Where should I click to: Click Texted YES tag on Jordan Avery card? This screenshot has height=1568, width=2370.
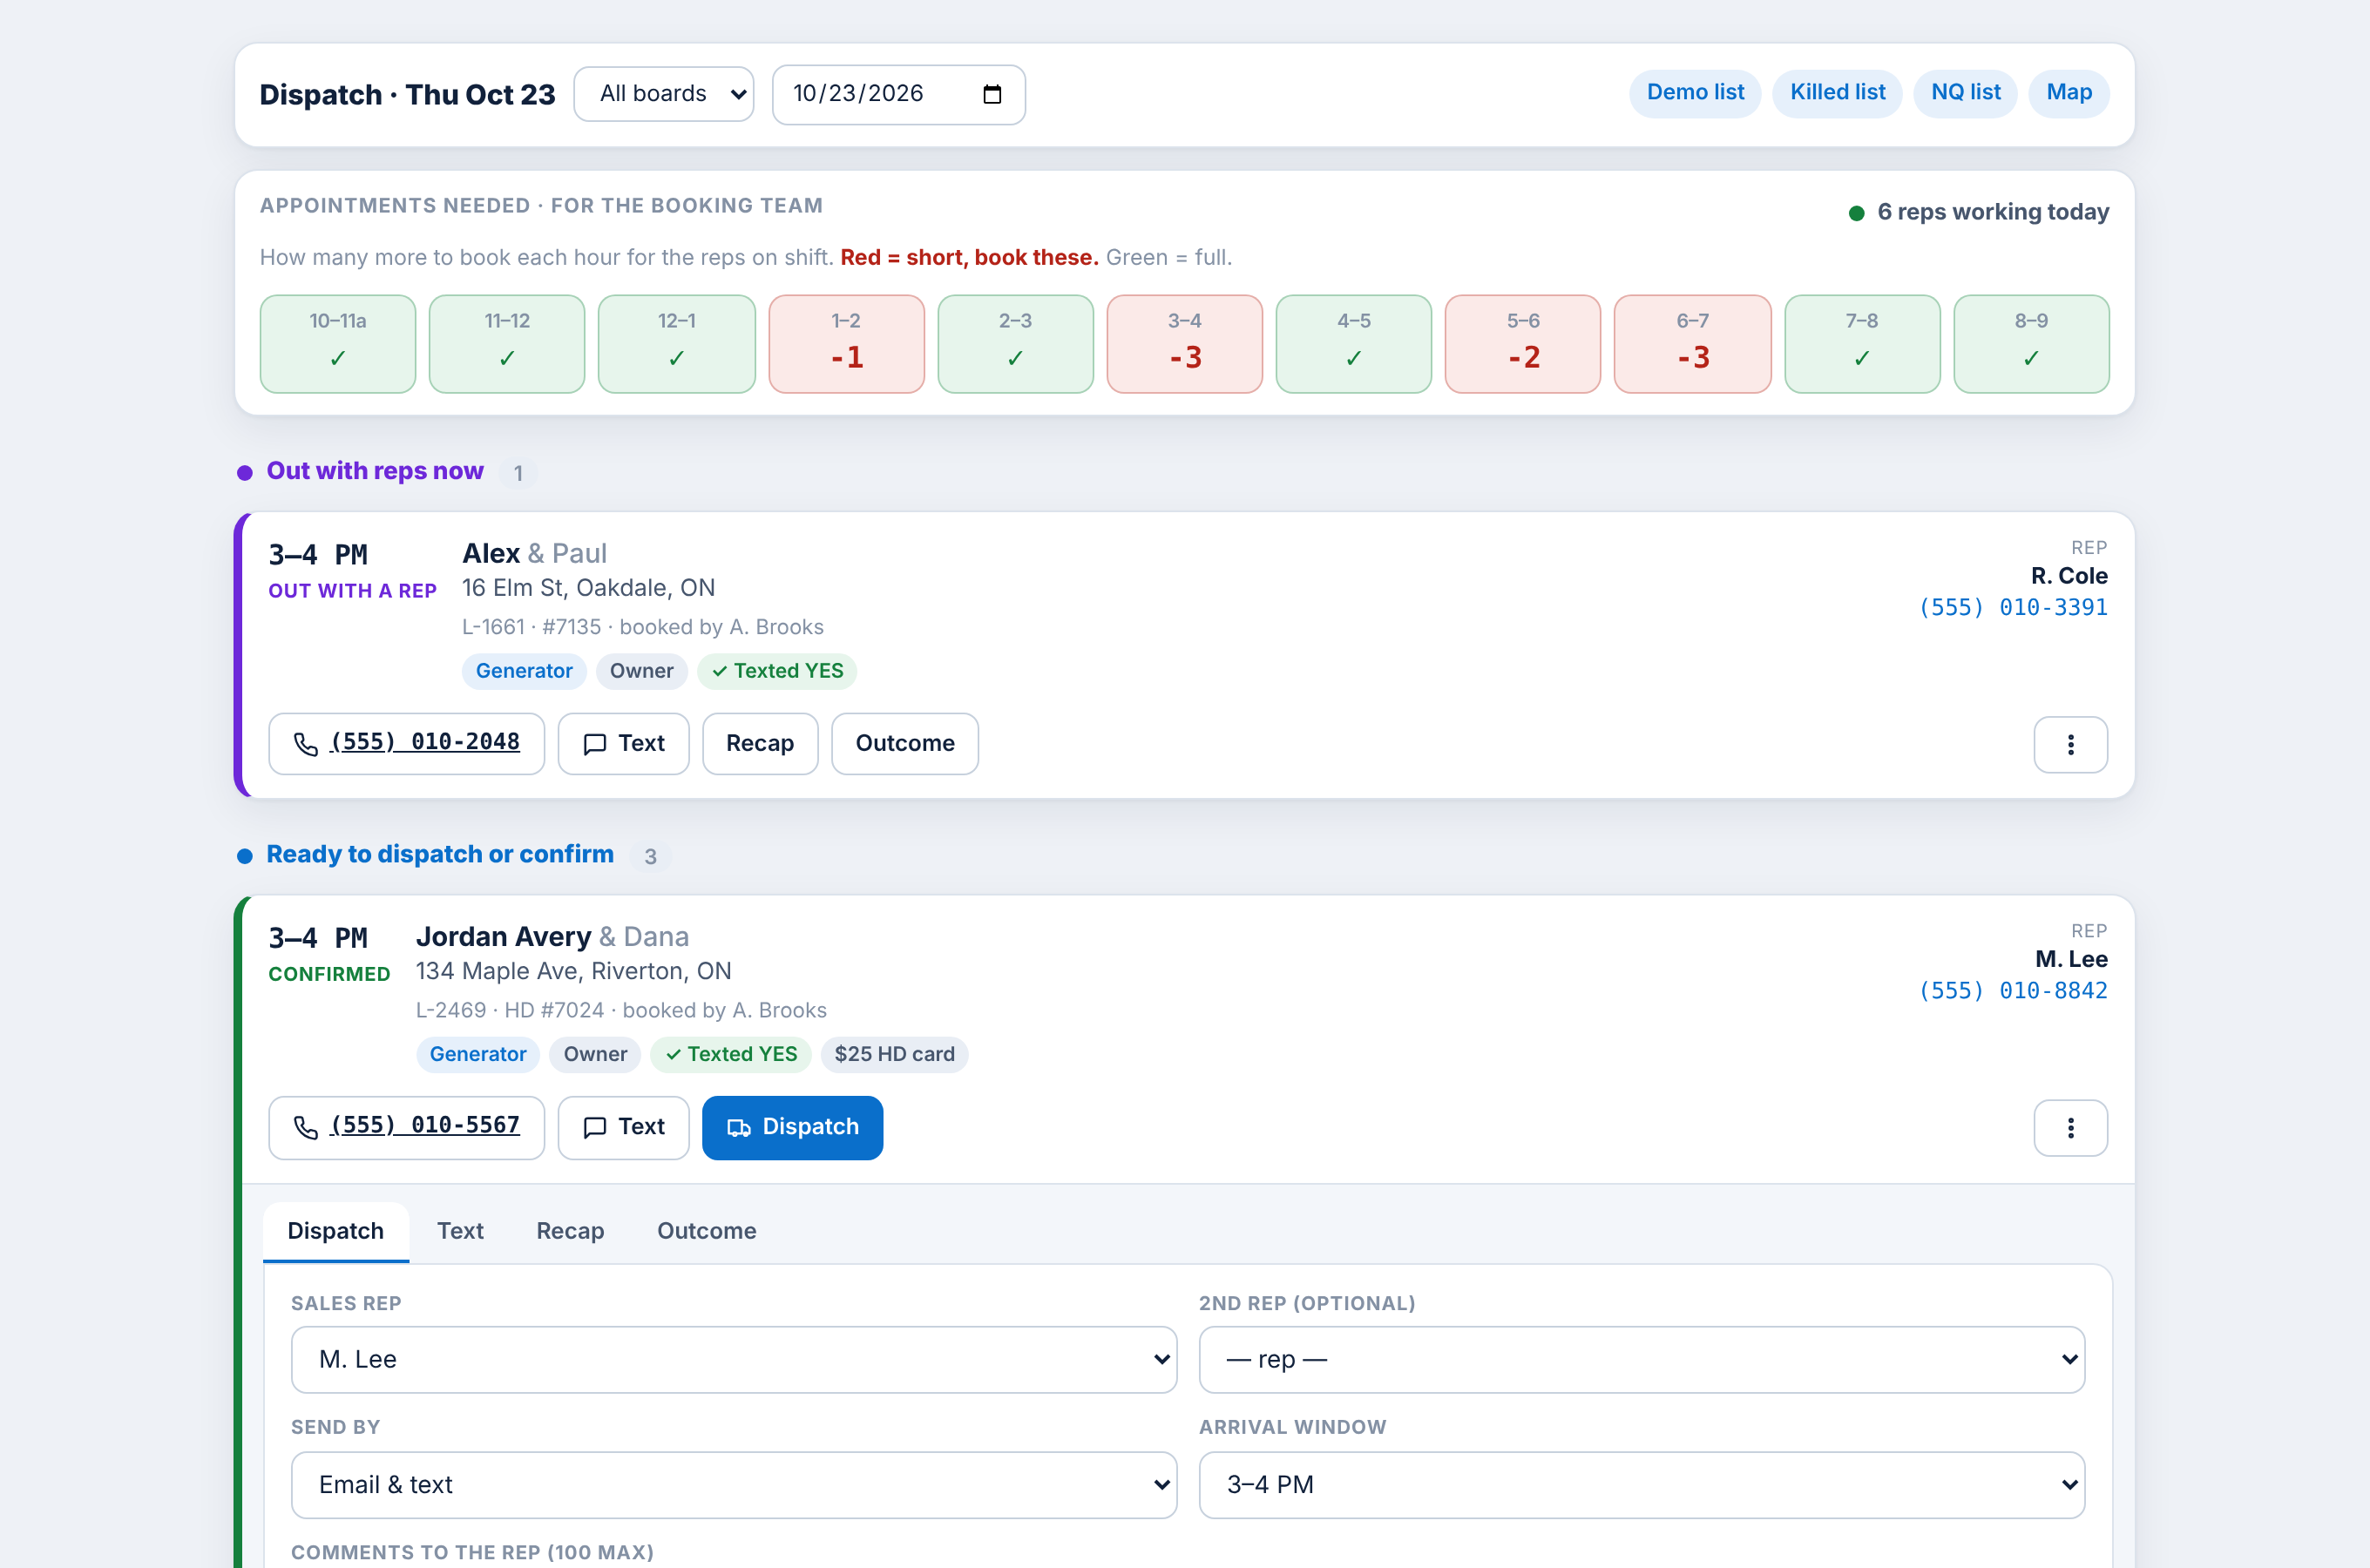pos(731,1054)
